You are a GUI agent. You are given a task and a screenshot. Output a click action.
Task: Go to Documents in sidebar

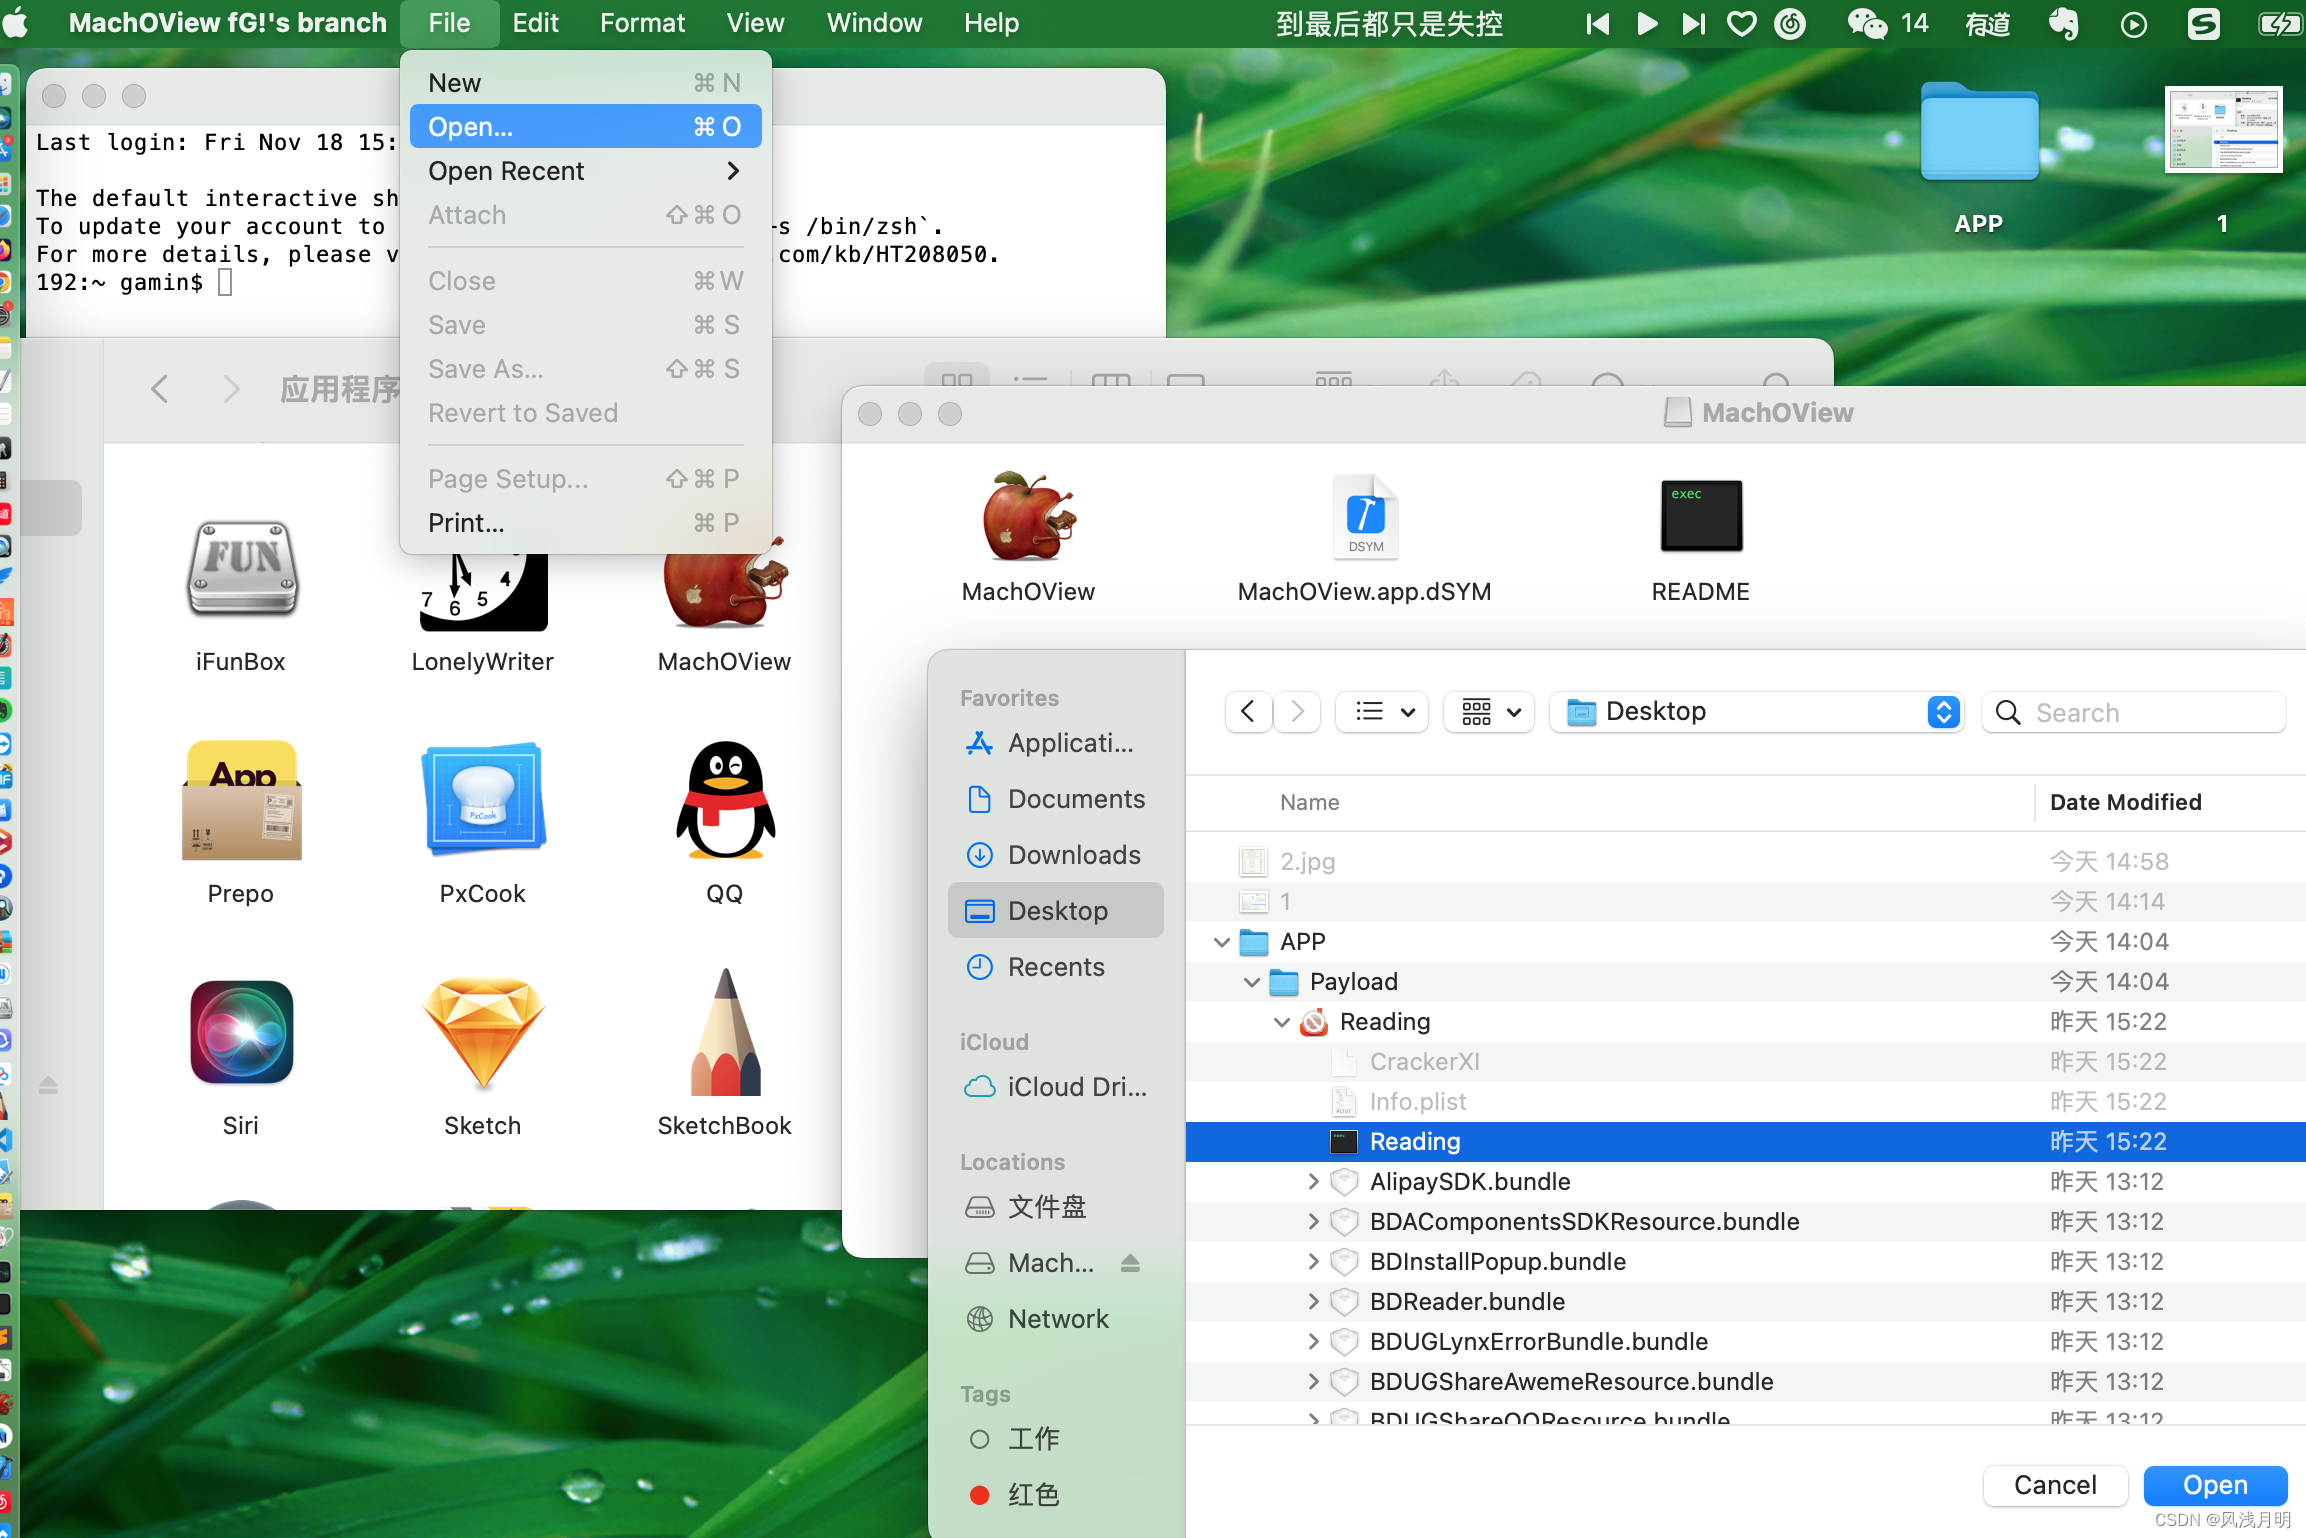[x=1055, y=799]
